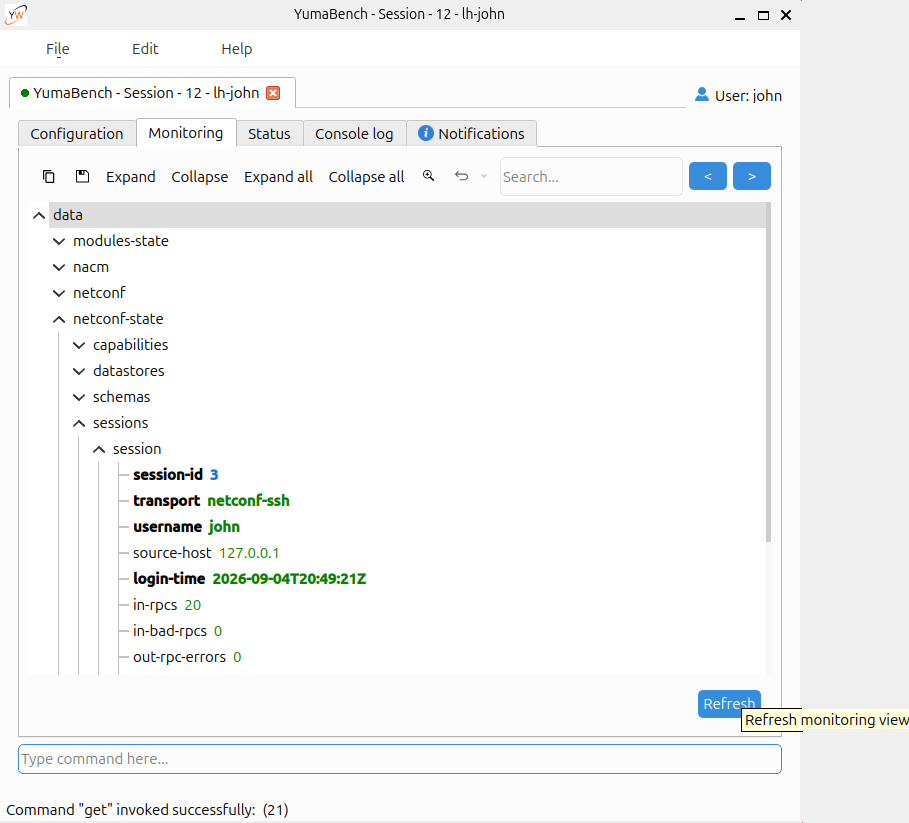Expand the capabilities node
The height and width of the screenshot is (823, 909).
[79, 345]
